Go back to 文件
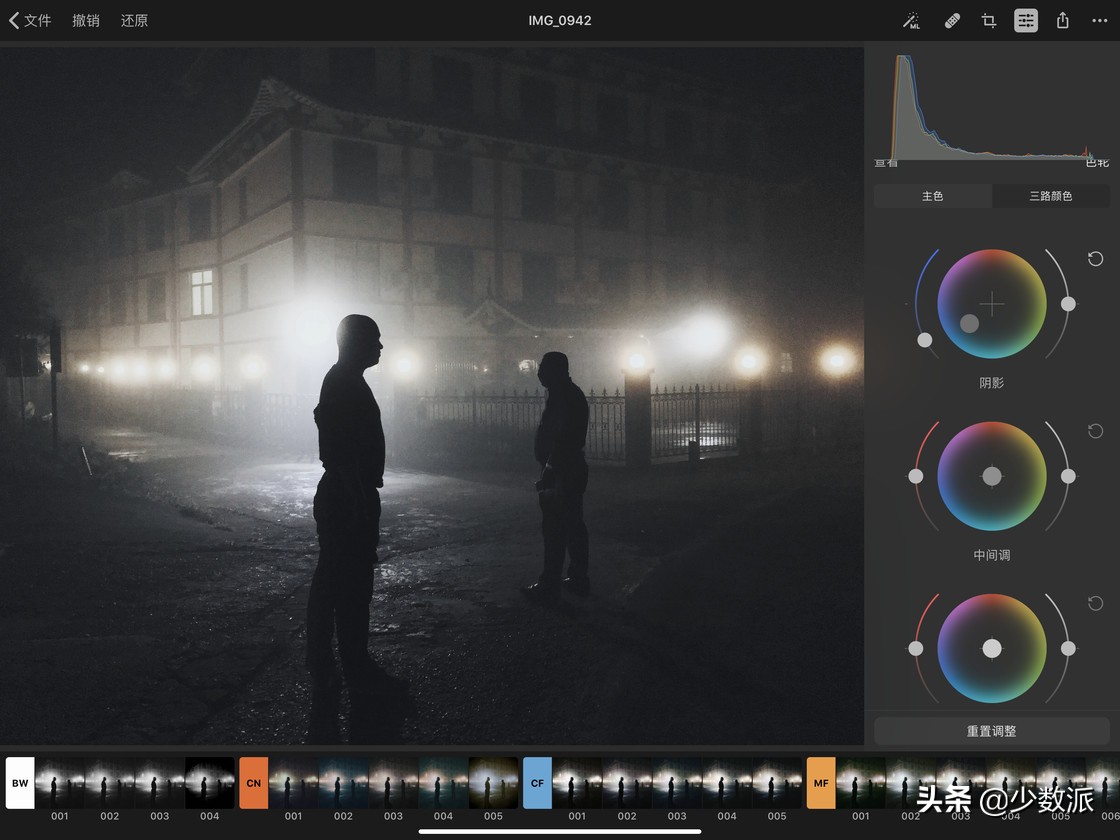The height and width of the screenshot is (840, 1120). [x=30, y=21]
